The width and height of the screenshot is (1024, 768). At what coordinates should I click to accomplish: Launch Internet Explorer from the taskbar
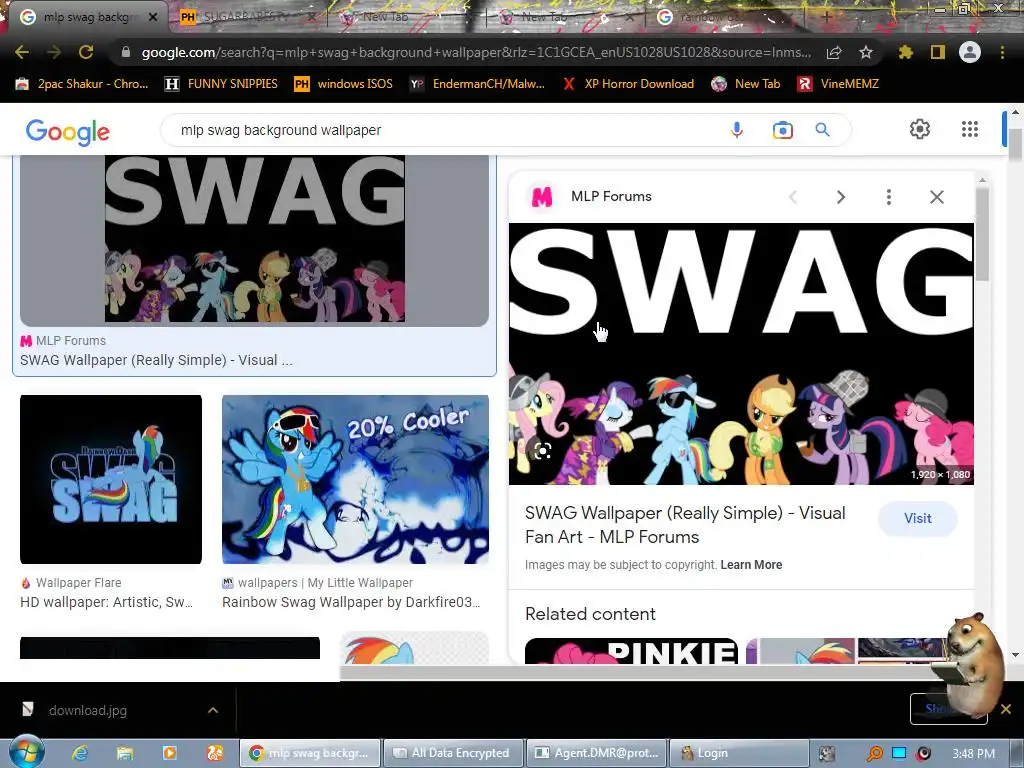tap(80, 753)
